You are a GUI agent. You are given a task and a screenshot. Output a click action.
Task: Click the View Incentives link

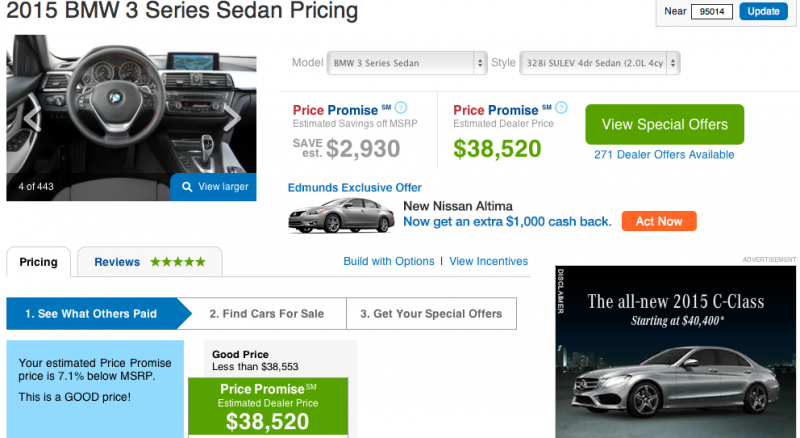[x=488, y=261]
